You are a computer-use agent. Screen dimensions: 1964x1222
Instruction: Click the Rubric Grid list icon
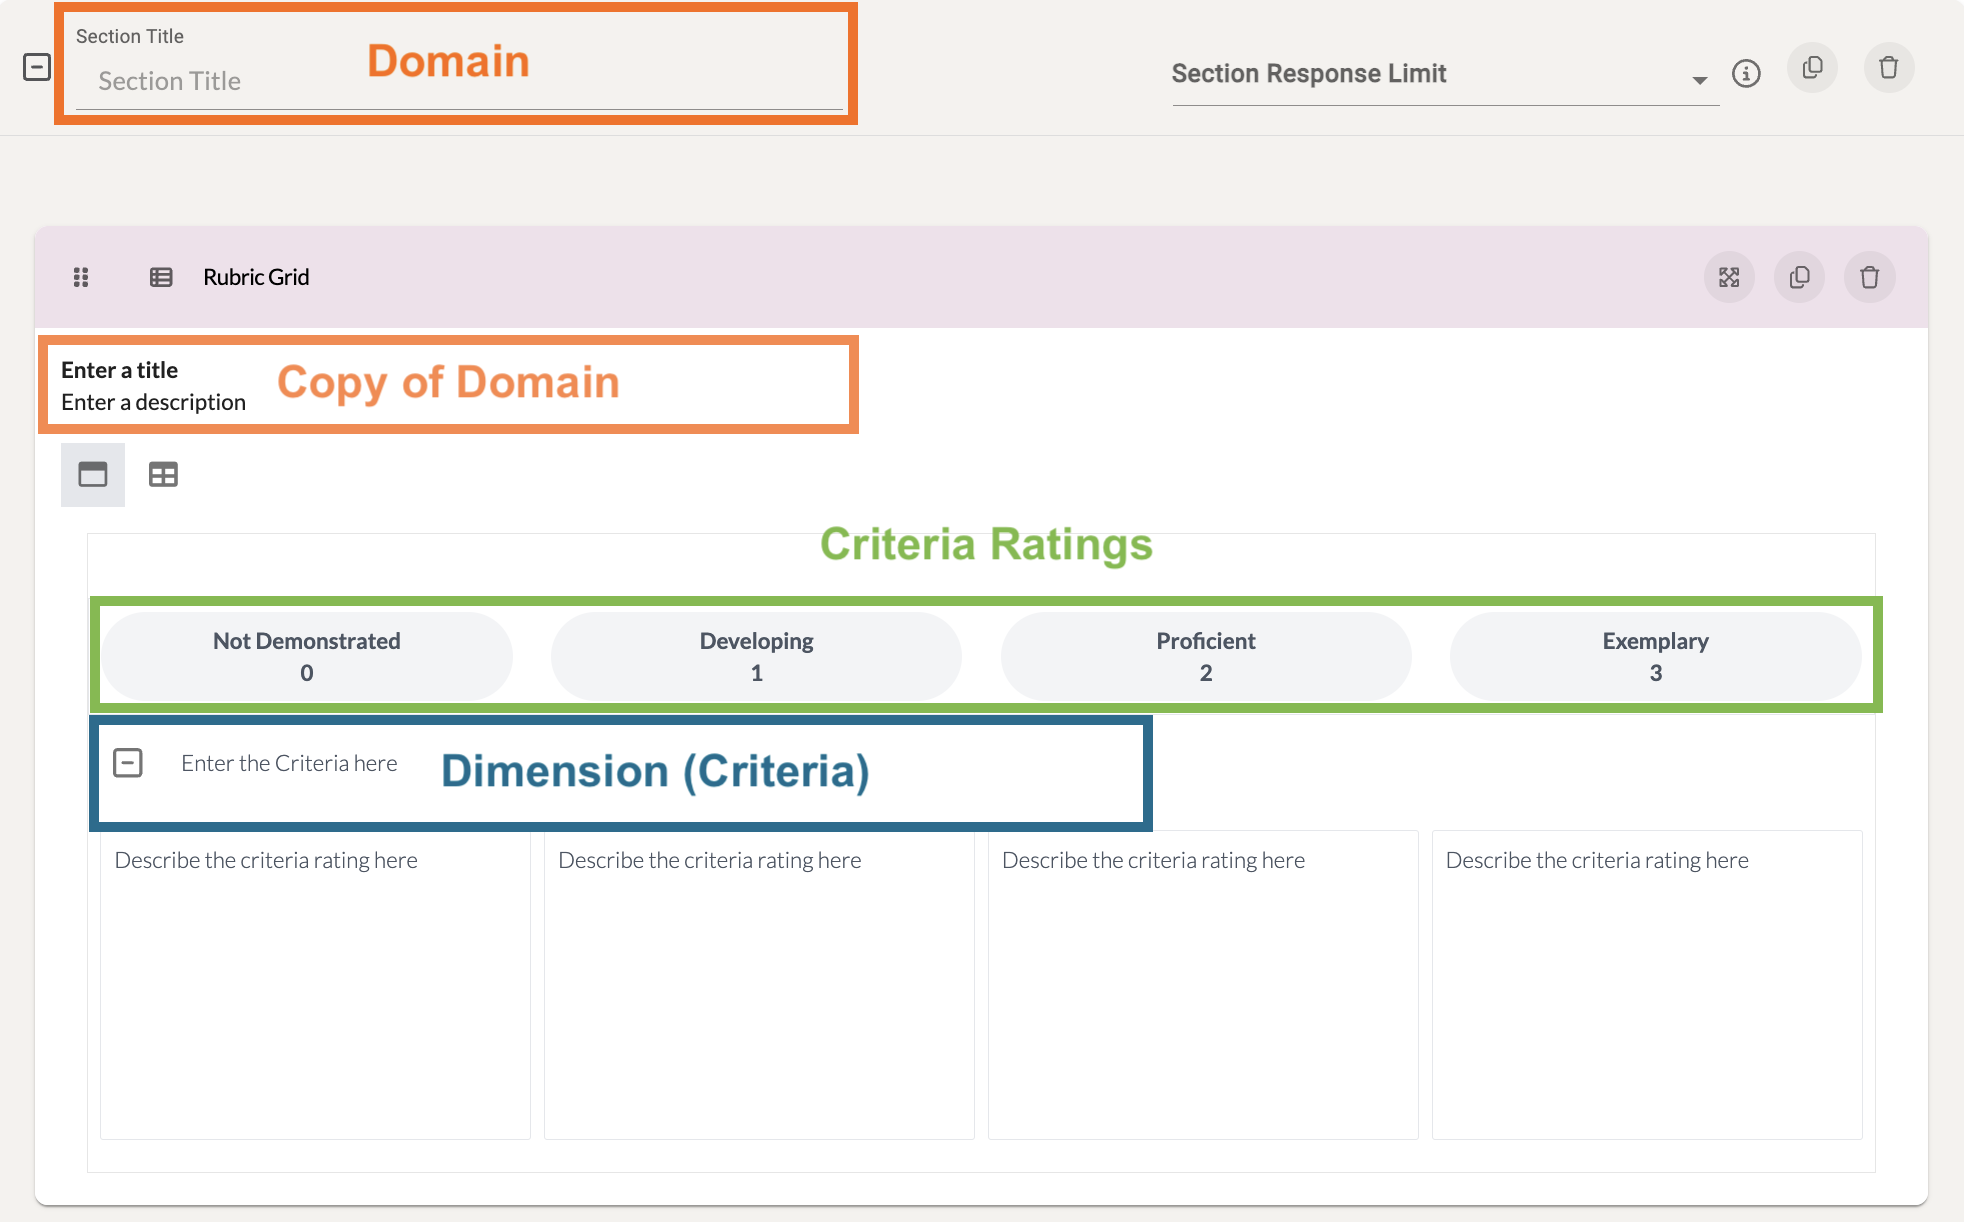(x=161, y=277)
